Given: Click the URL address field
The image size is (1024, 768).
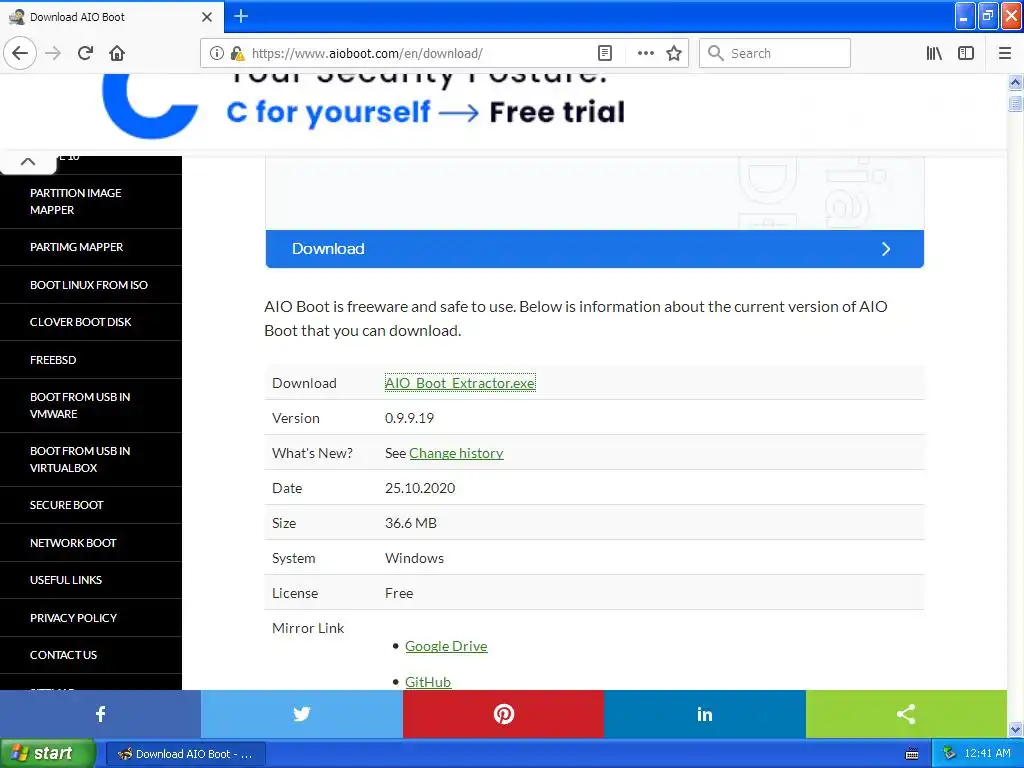Looking at the screenshot, I should (x=418, y=53).
